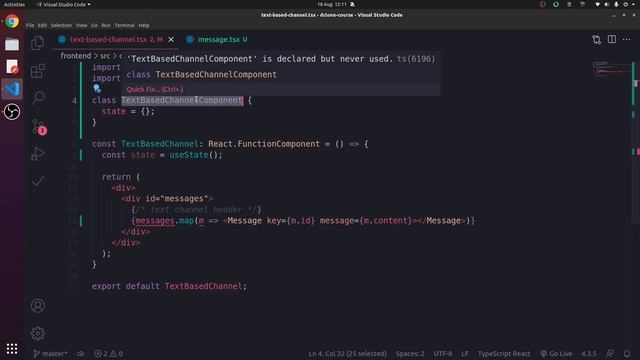Image resolution: width=640 pixels, height=360 pixels.
Task: Open Source Control view with badge
Action: point(38,126)
